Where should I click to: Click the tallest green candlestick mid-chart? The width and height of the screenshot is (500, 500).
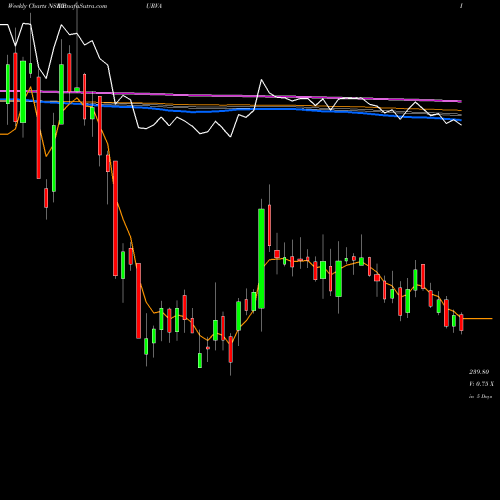pyautogui.click(x=261, y=258)
